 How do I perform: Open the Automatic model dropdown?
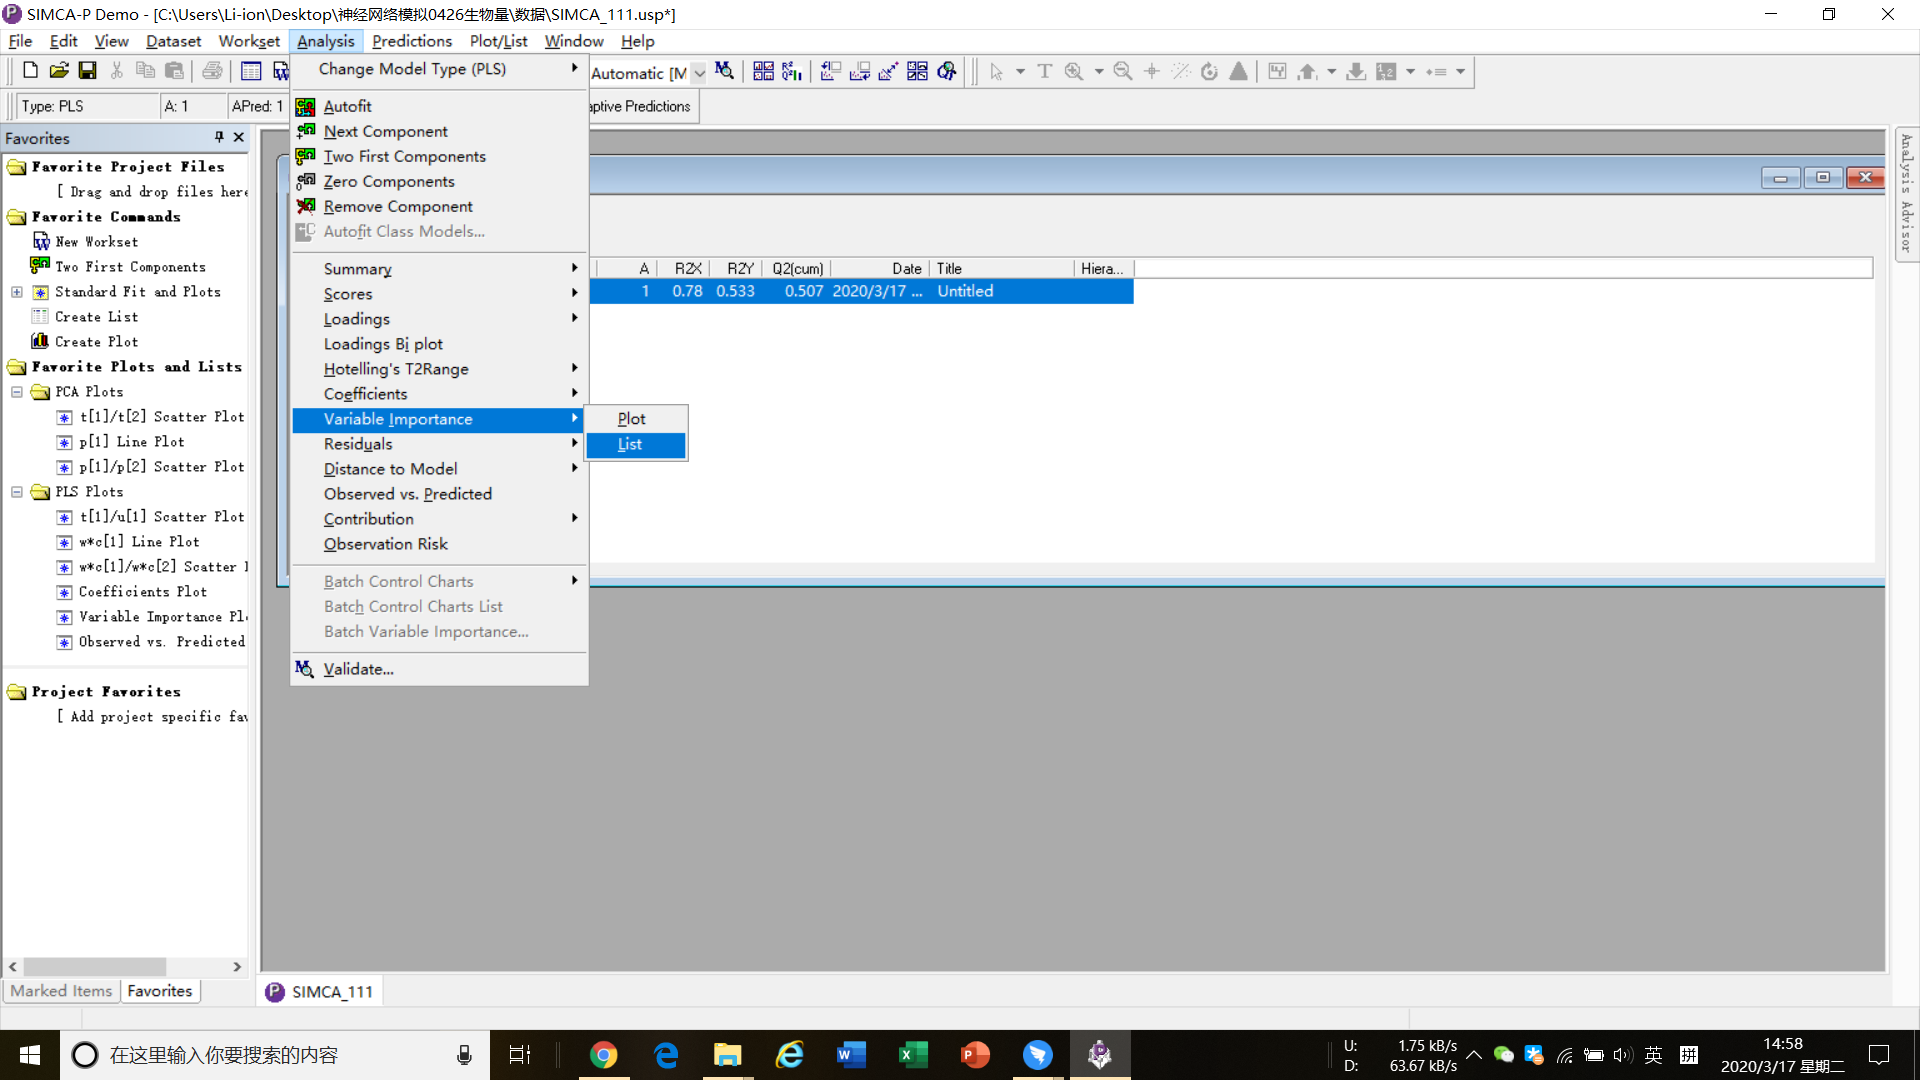[699, 73]
